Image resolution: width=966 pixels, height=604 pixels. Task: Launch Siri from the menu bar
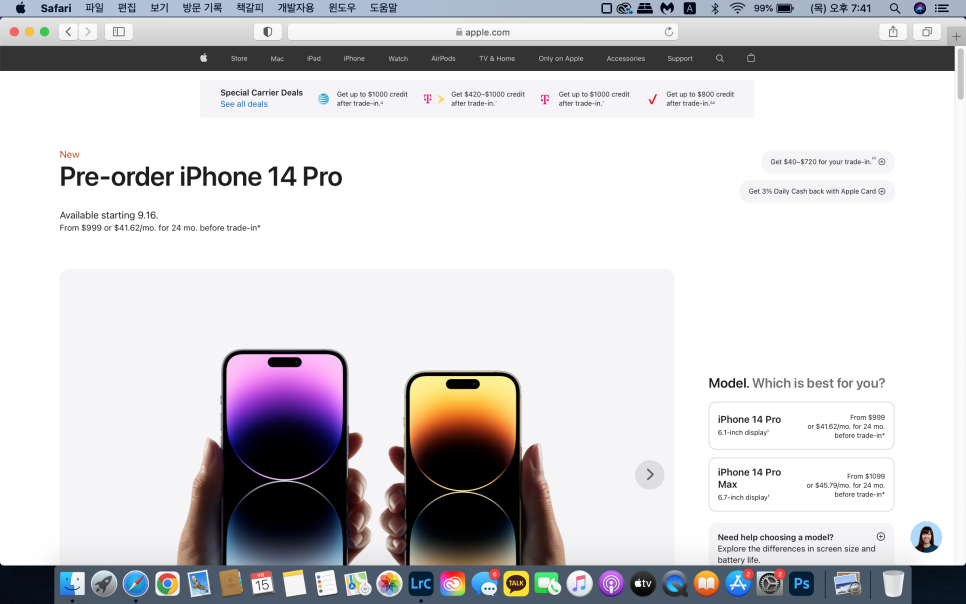click(920, 8)
